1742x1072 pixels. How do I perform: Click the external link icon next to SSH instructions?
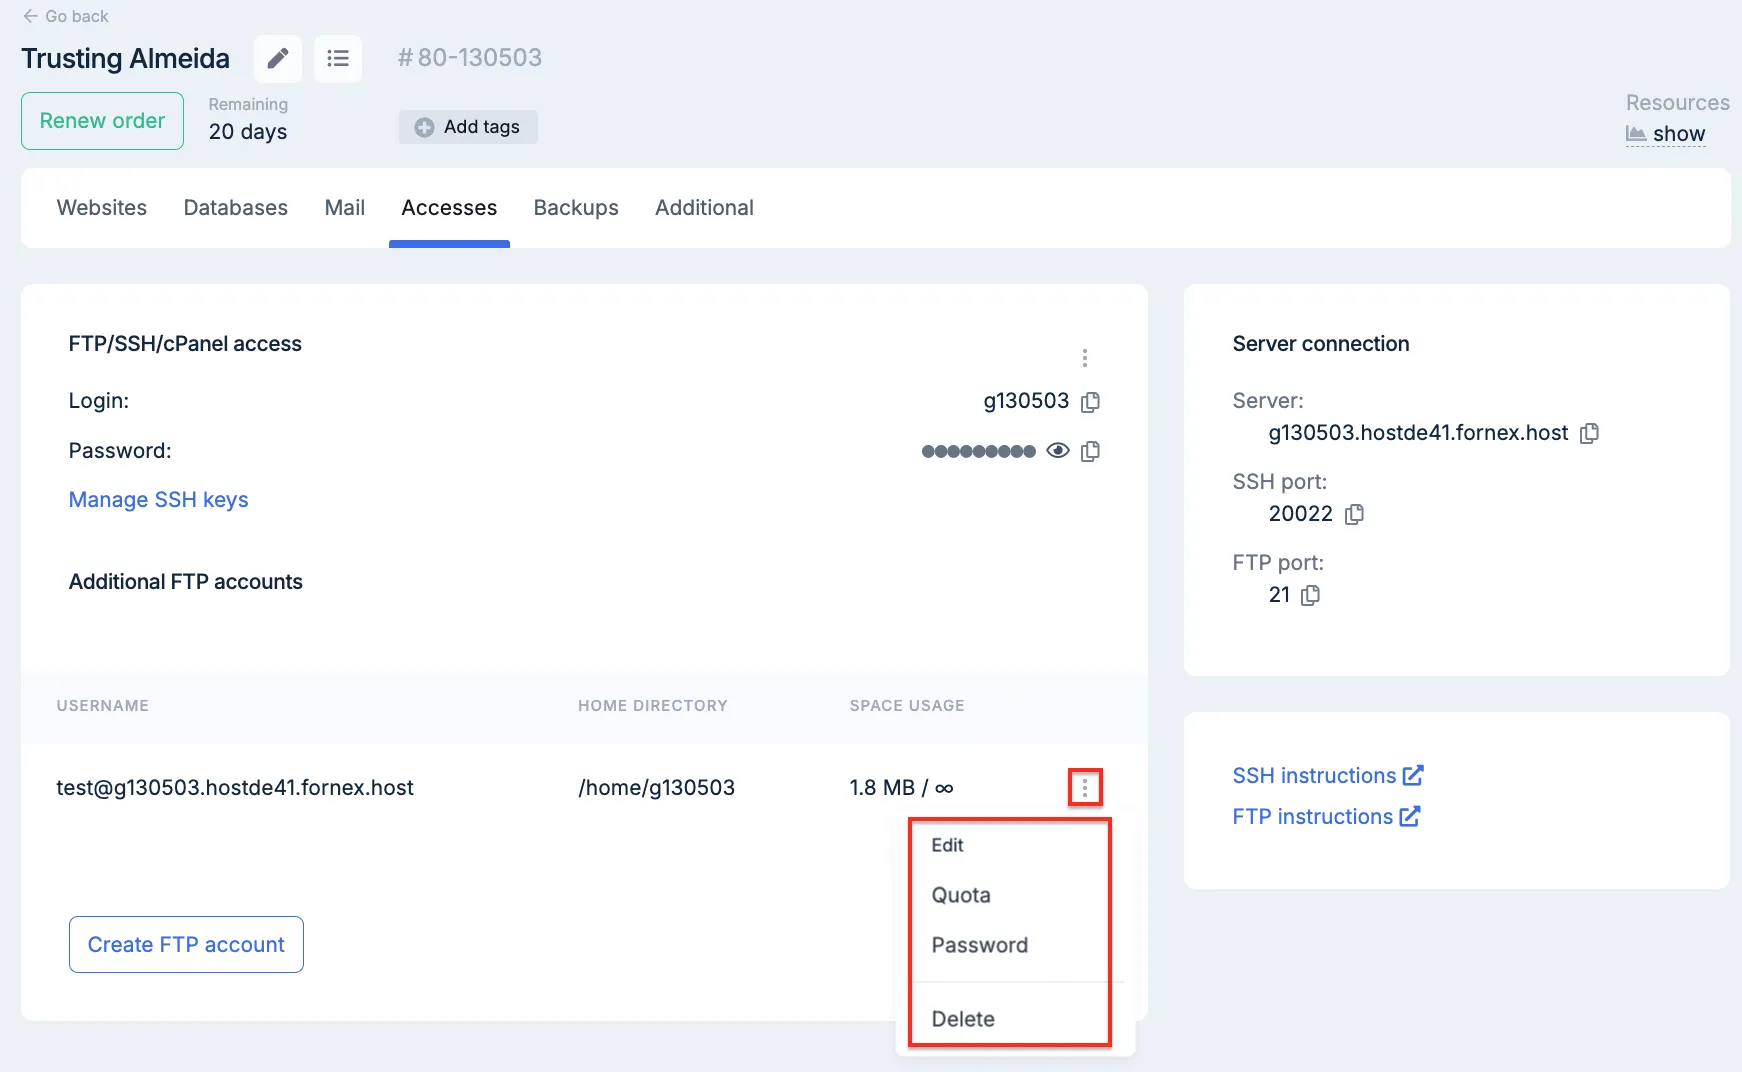1413,775
